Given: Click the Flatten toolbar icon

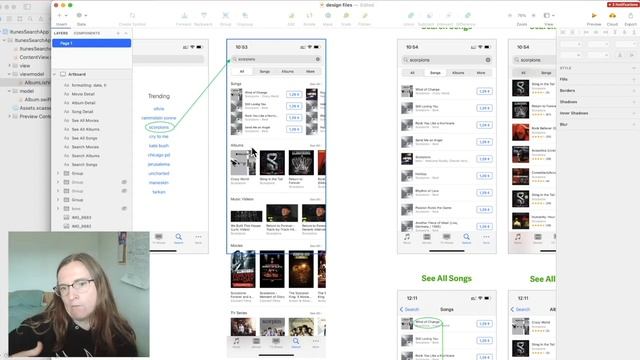Looking at the screenshot, I should pyautogui.click(x=364, y=16).
